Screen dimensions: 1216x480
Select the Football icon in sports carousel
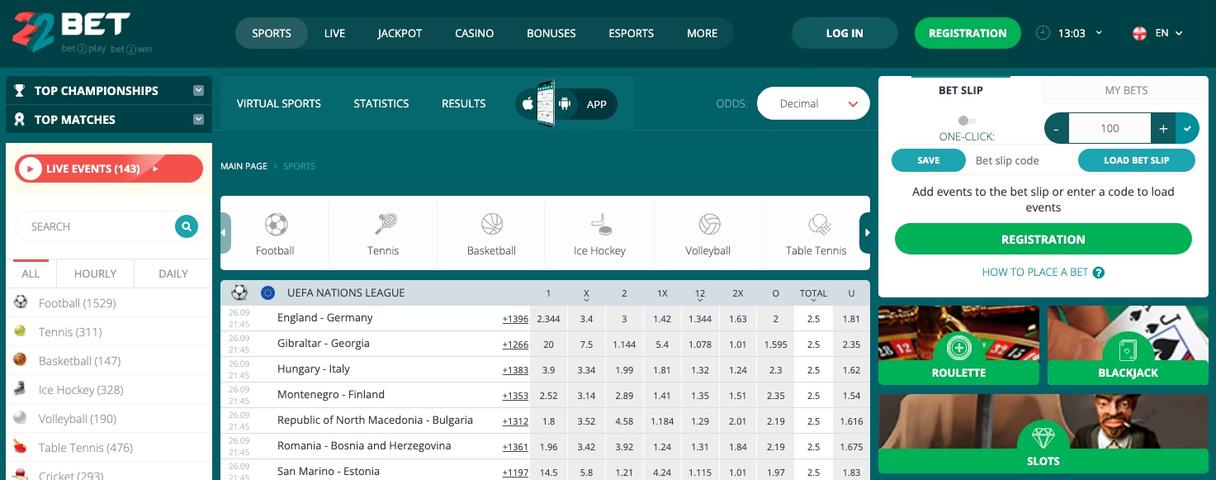[275, 223]
